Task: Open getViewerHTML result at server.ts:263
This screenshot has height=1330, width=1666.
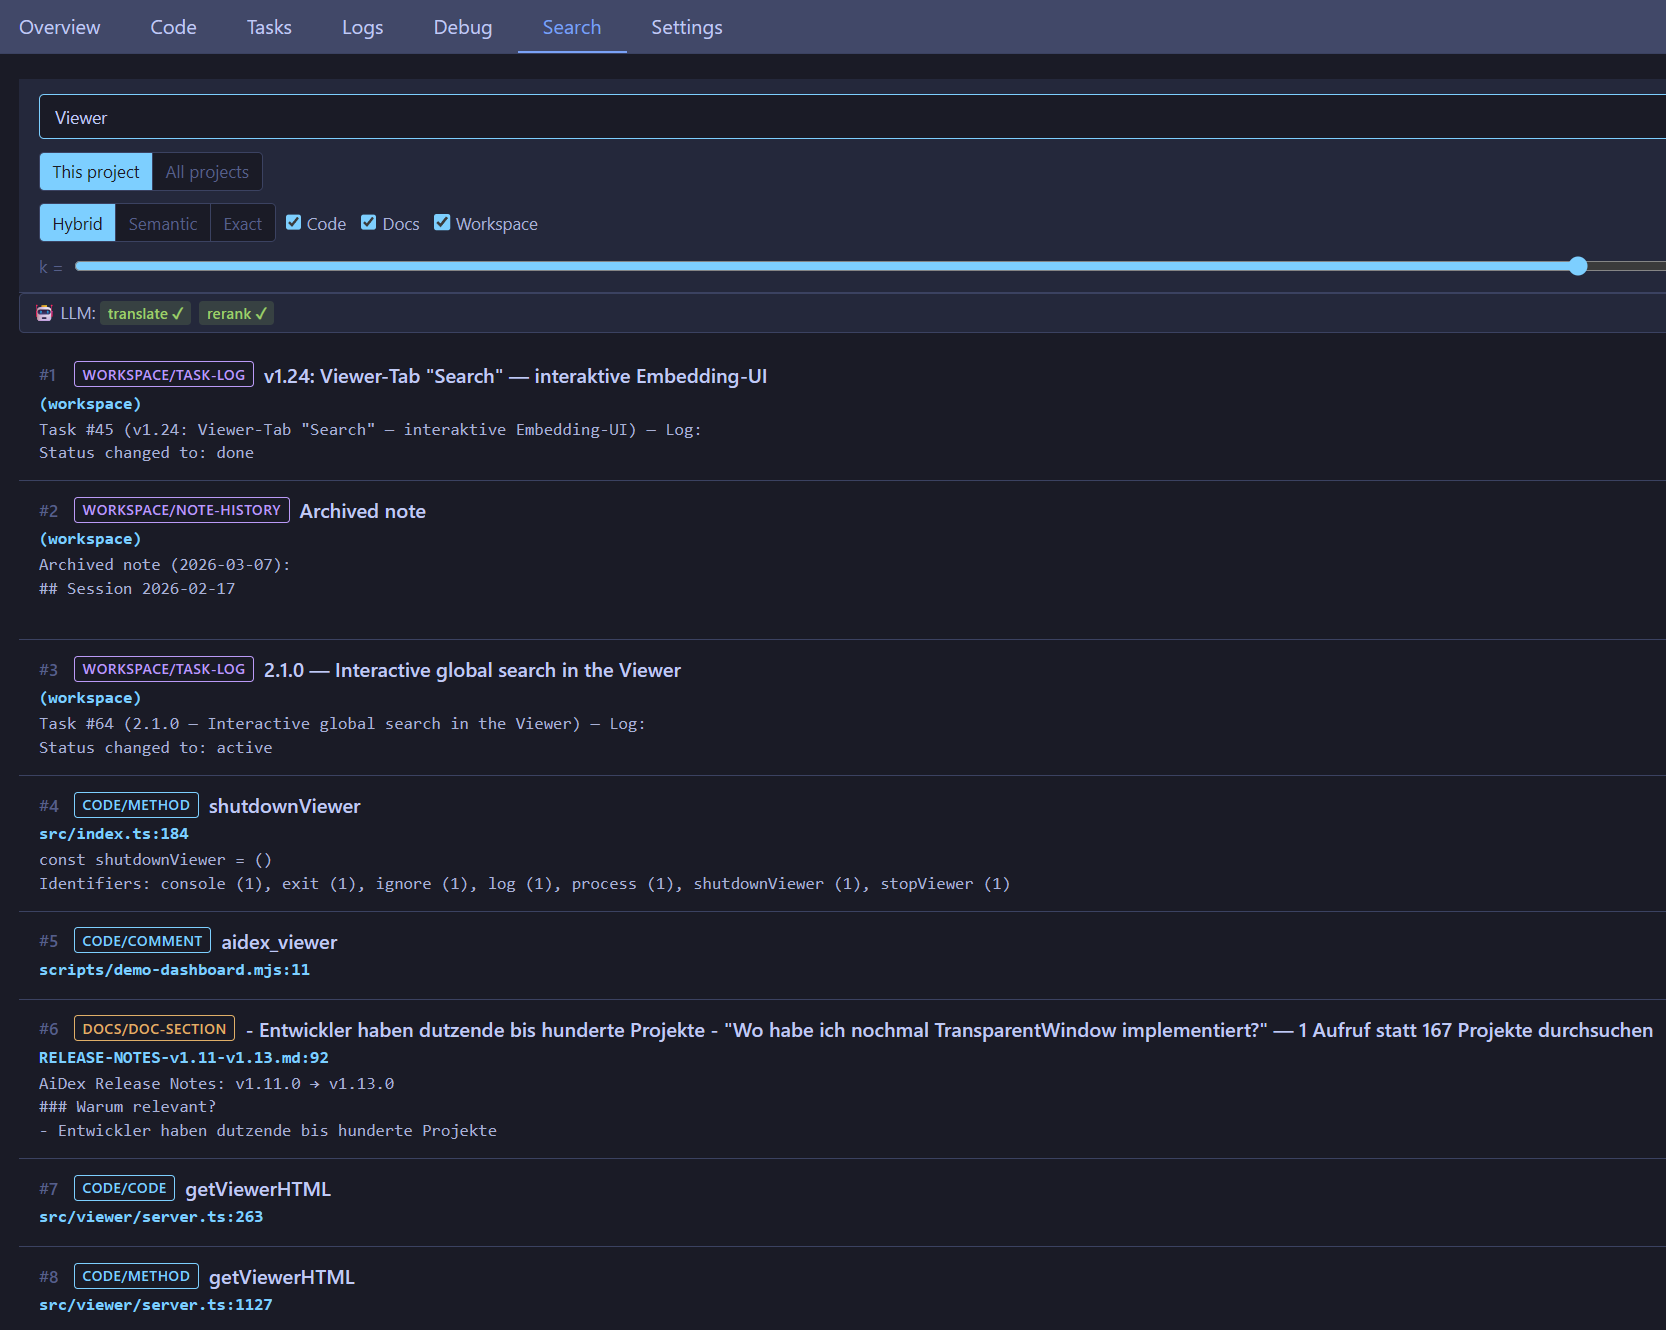Action: [258, 1189]
